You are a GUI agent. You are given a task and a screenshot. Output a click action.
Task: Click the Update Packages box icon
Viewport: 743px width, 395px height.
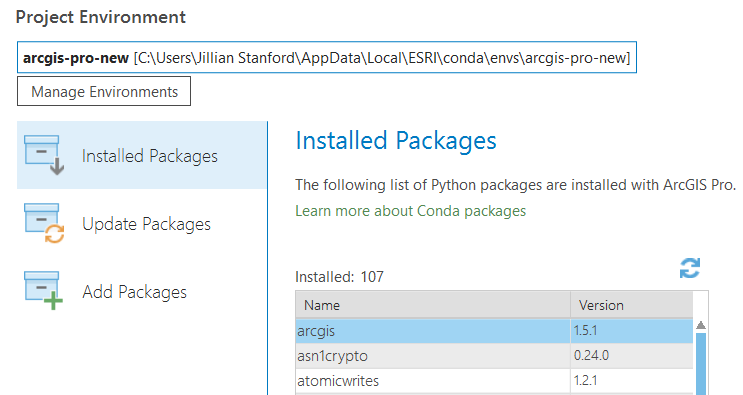[44, 223]
